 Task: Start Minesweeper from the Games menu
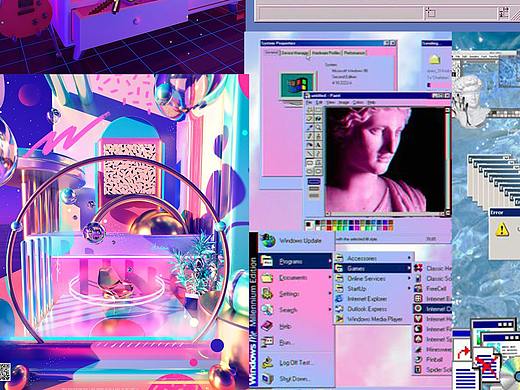tap(433, 349)
